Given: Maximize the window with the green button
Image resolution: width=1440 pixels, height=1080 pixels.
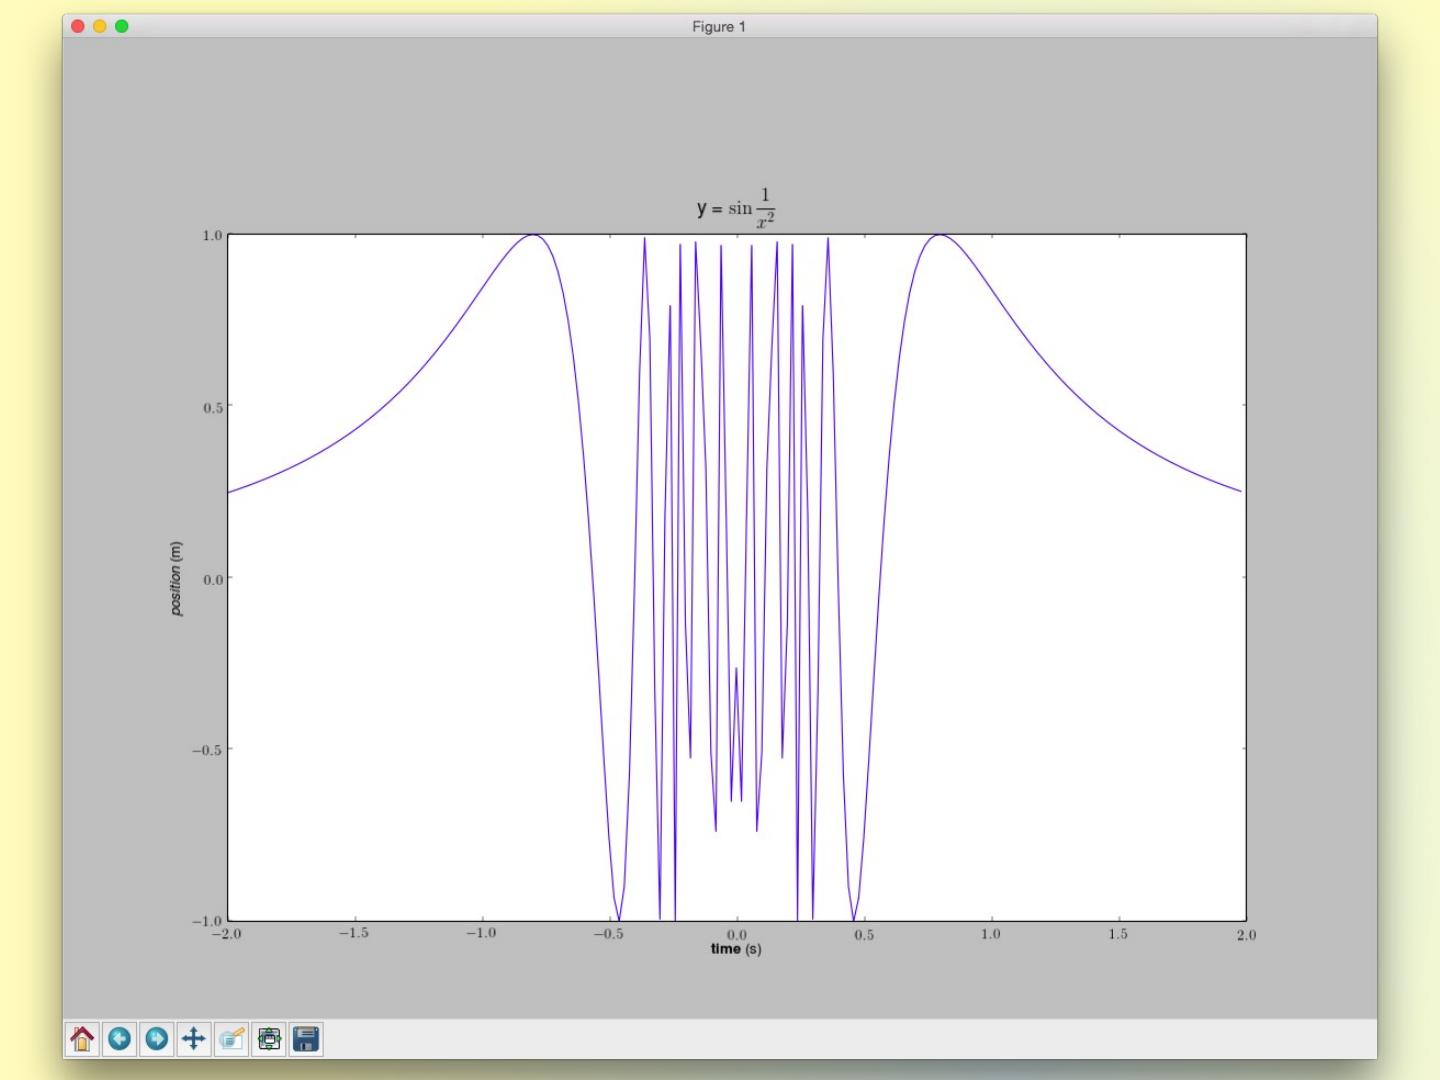Looking at the screenshot, I should [x=122, y=26].
